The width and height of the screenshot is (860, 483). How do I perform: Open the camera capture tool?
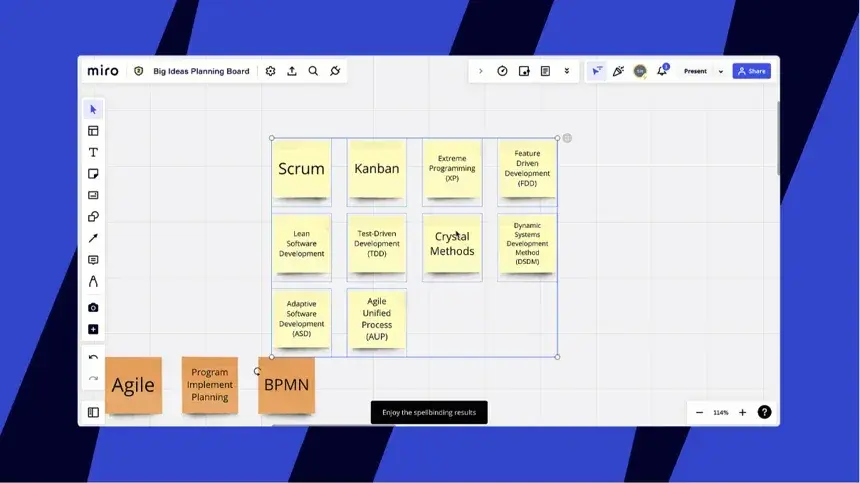93,308
